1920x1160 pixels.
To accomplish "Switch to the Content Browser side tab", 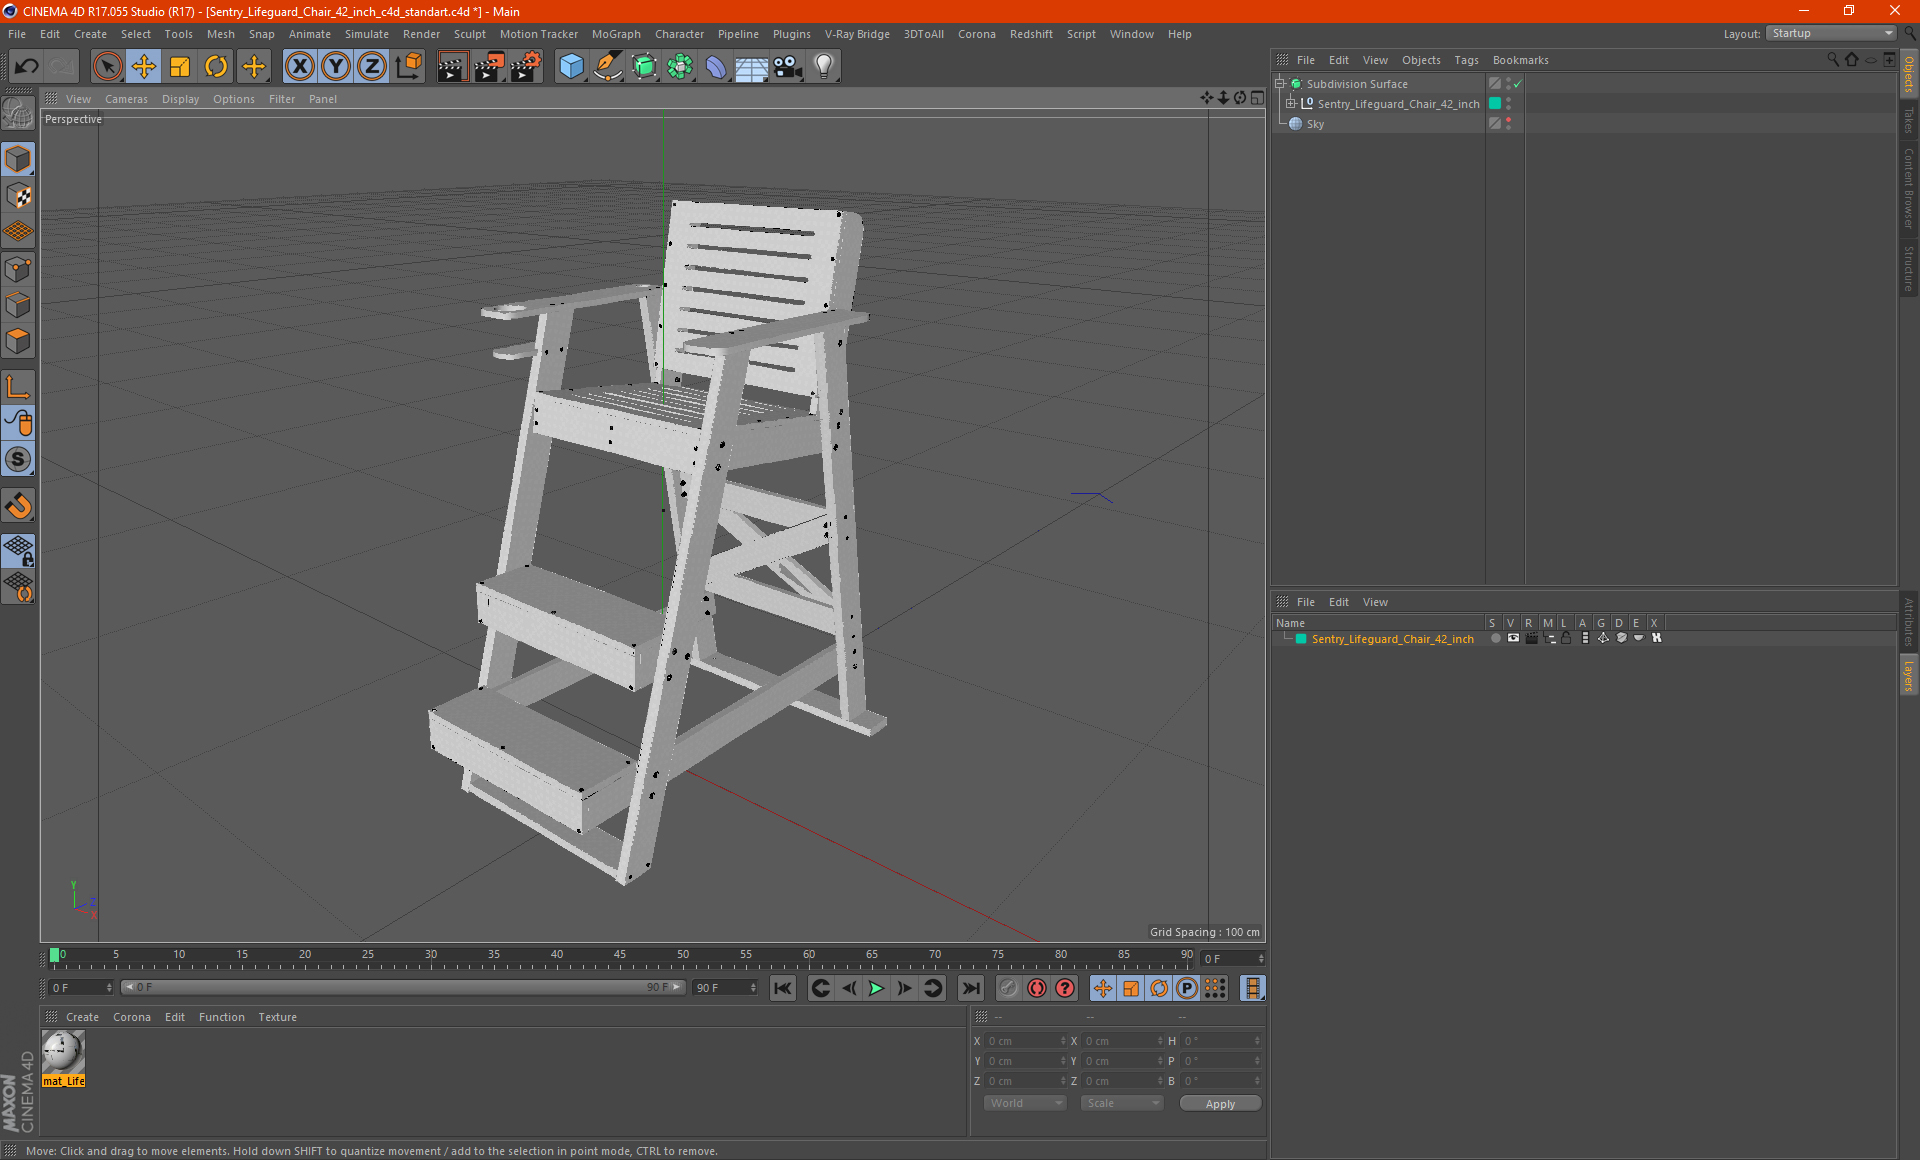I will [x=1908, y=188].
